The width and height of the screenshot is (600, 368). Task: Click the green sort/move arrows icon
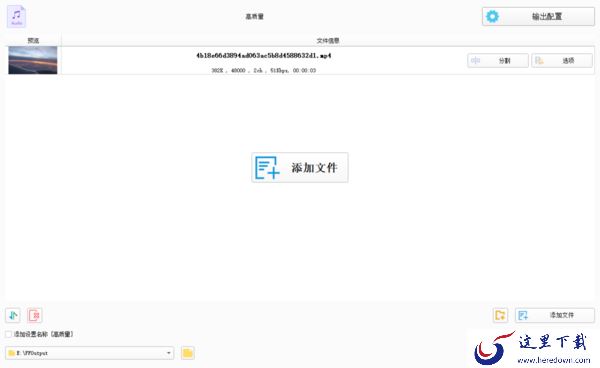point(13,315)
